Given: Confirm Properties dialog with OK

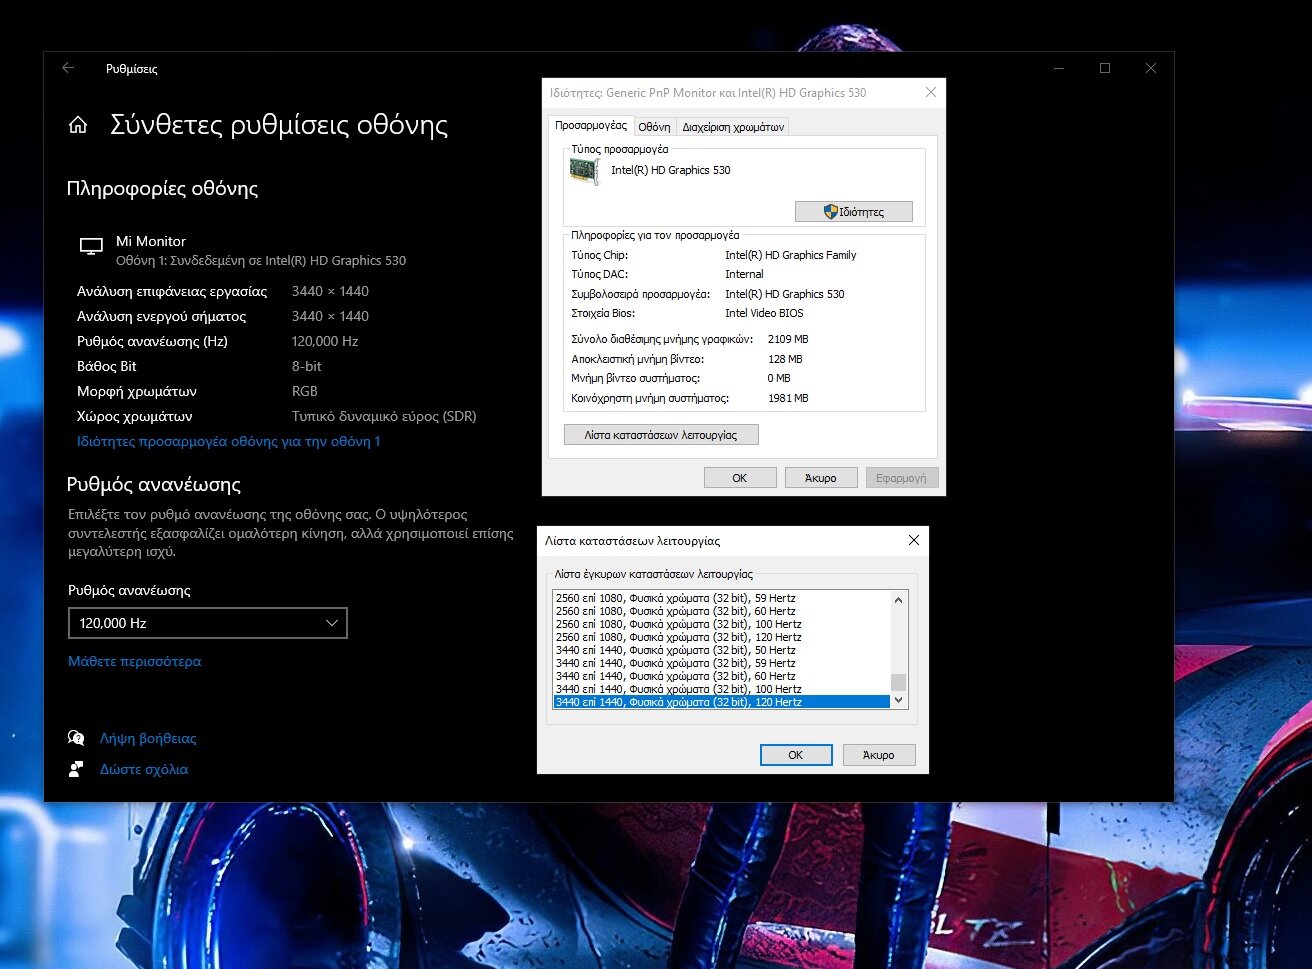Looking at the screenshot, I should click(740, 478).
